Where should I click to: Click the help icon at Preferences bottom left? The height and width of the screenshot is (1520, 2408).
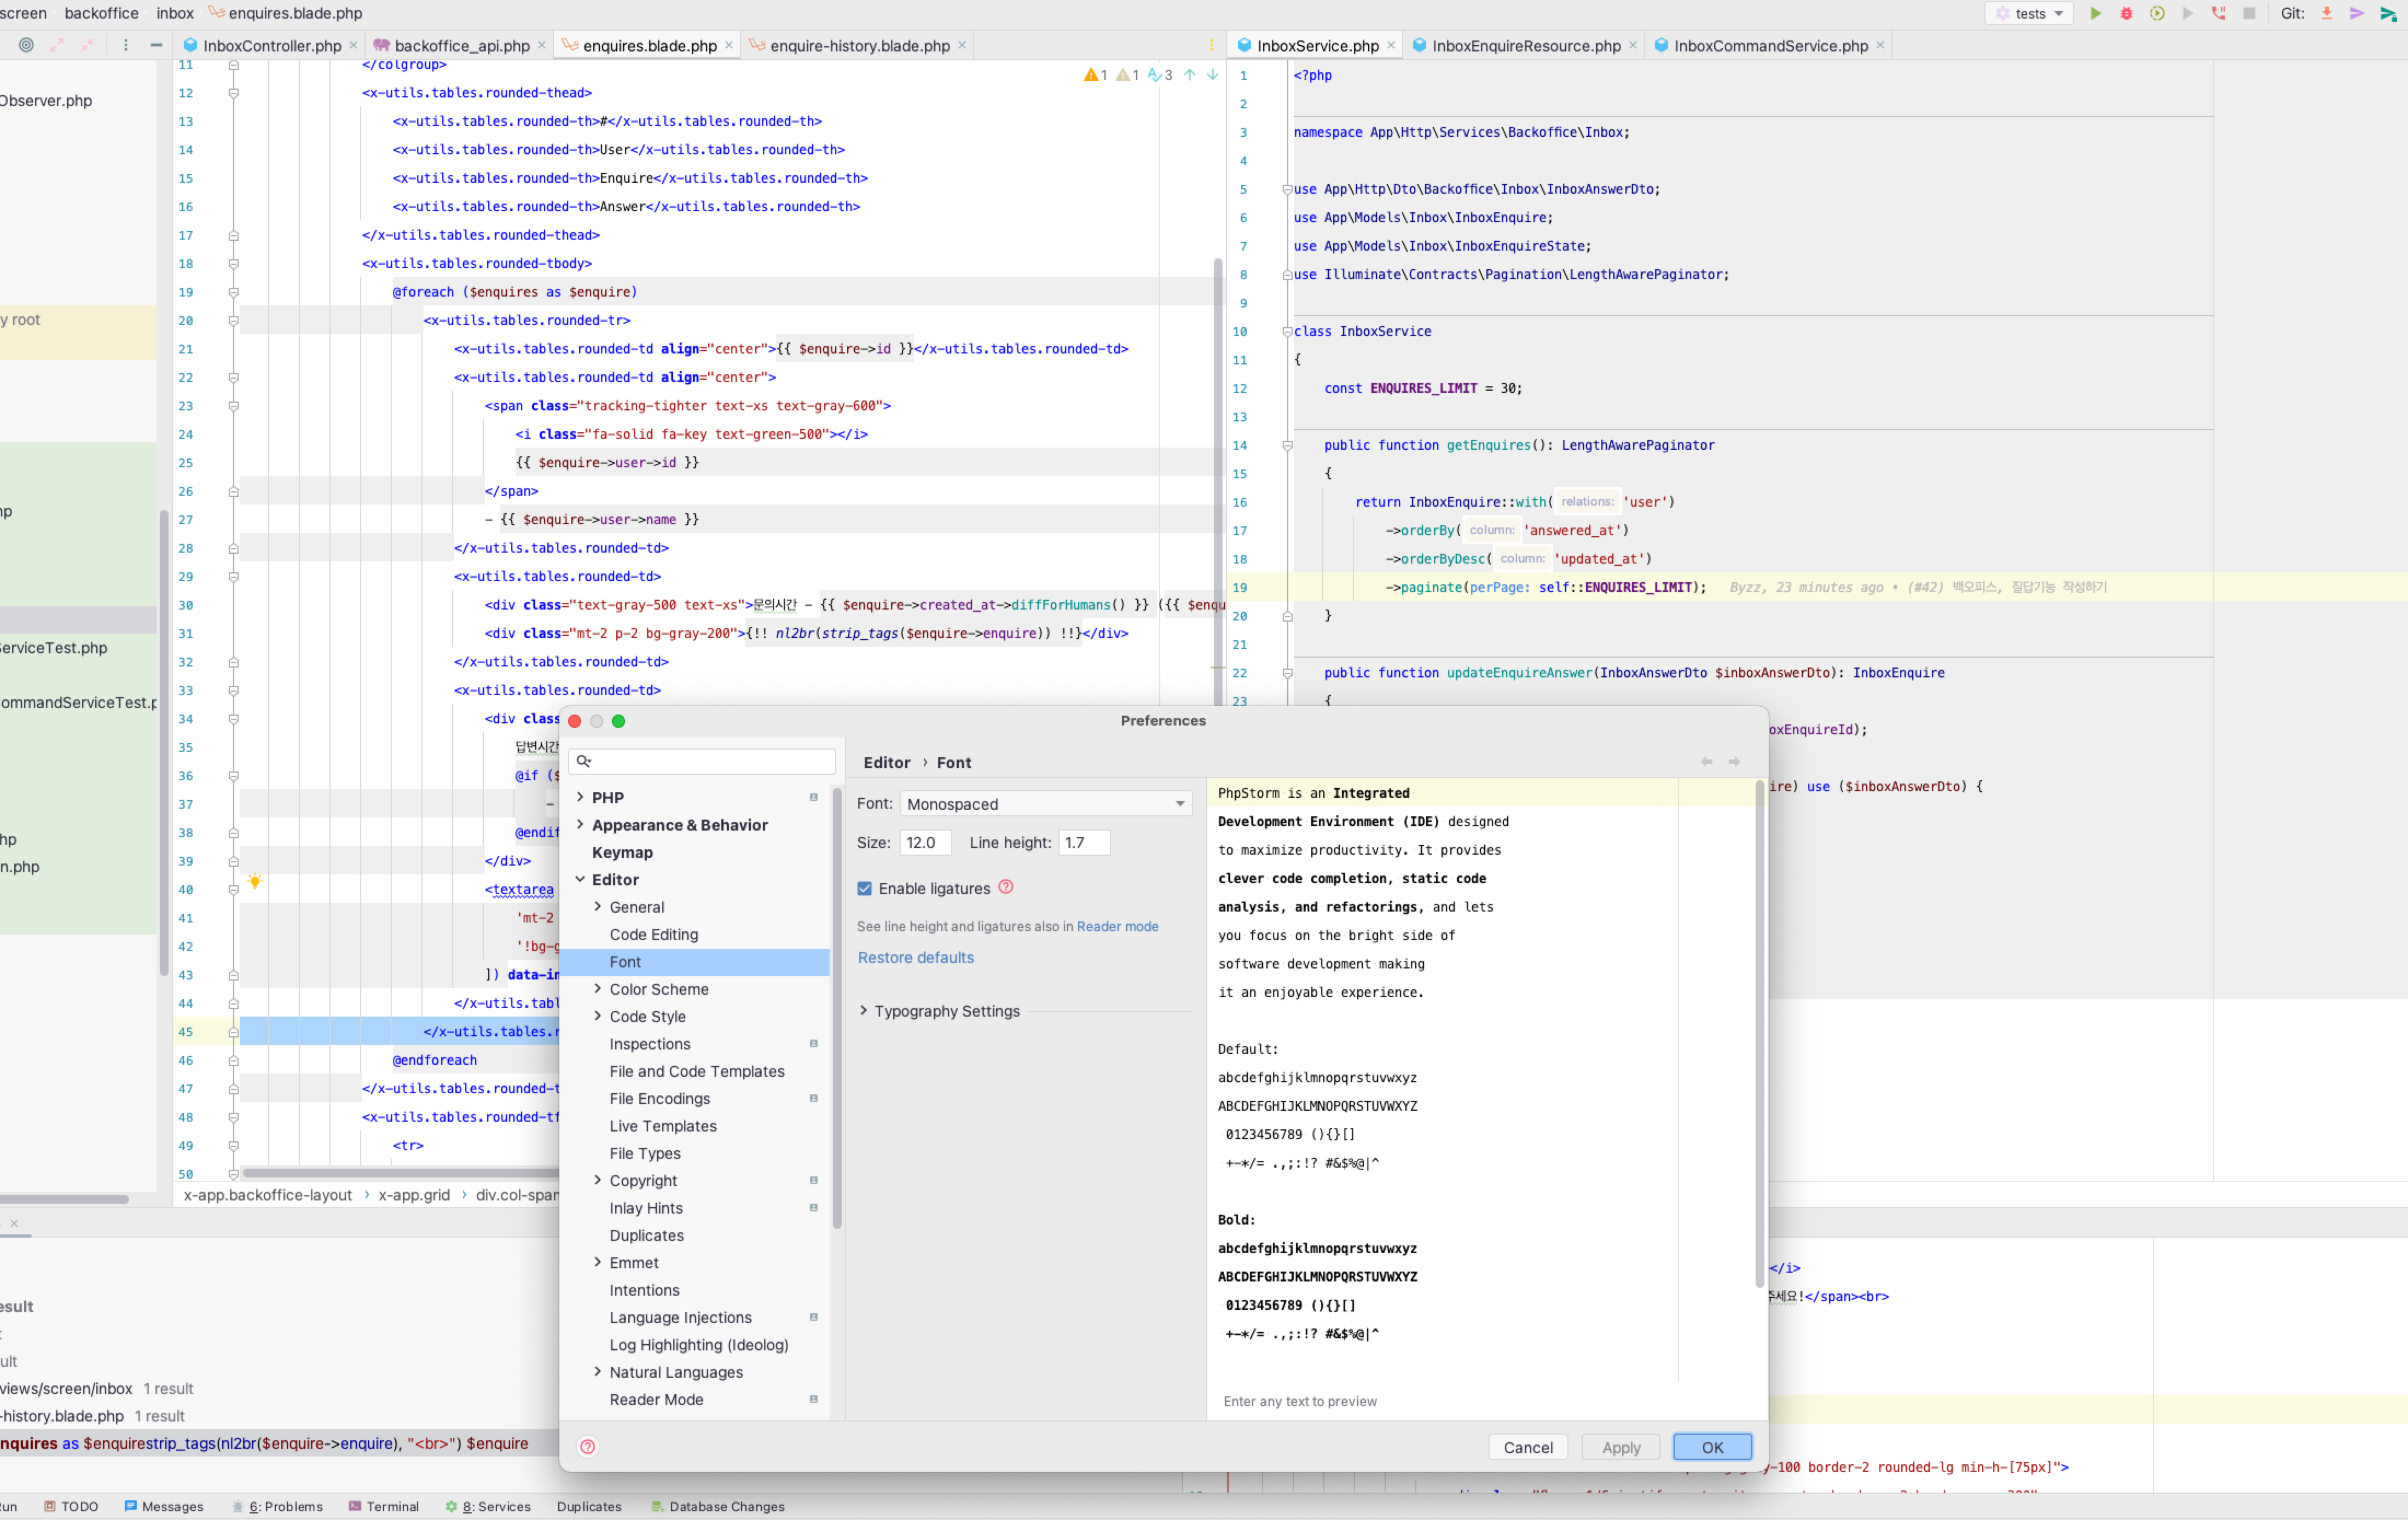tap(588, 1446)
